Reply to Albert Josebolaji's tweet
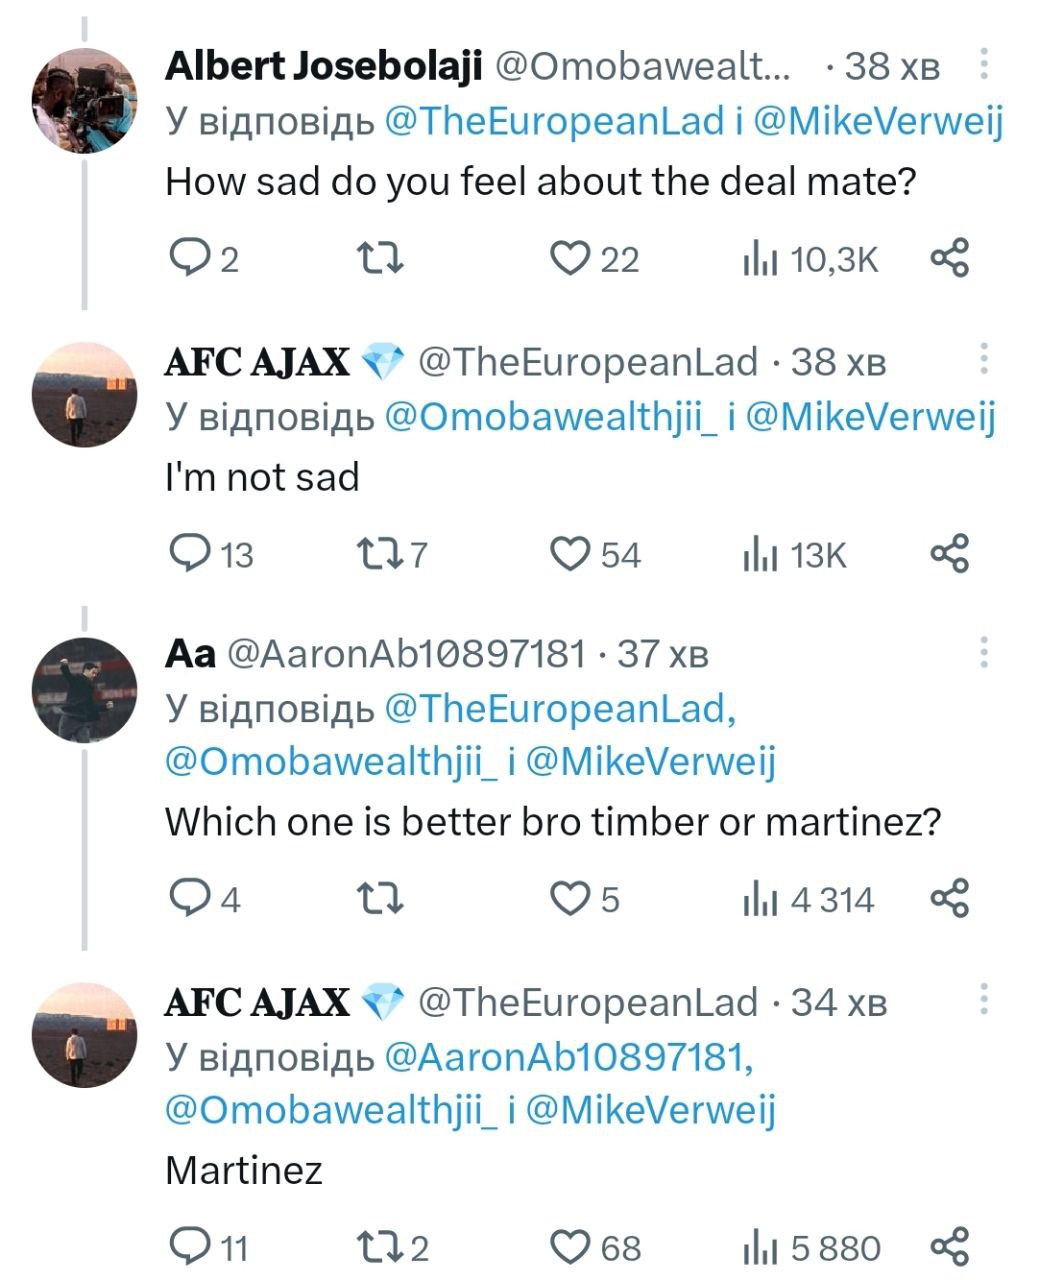The image size is (1037, 1280). tap(188, 259)
